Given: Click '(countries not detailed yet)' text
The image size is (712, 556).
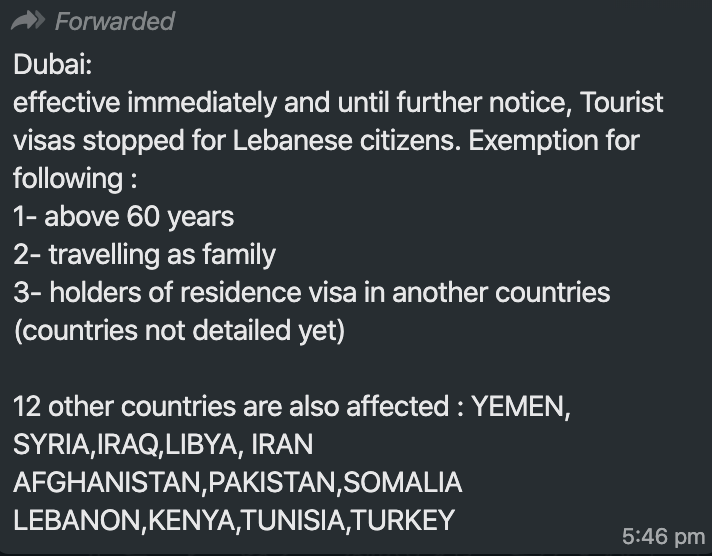Looking at the screenshot, I should point(179,331).
